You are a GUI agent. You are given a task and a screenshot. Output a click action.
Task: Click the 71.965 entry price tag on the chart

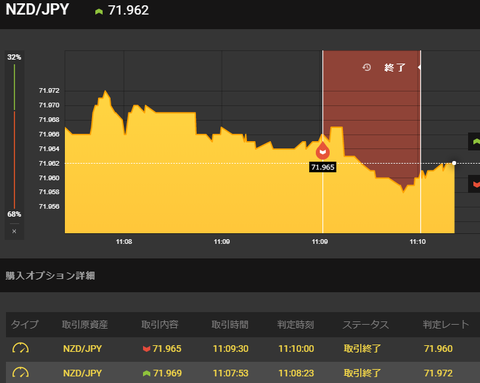coord(323,167)
